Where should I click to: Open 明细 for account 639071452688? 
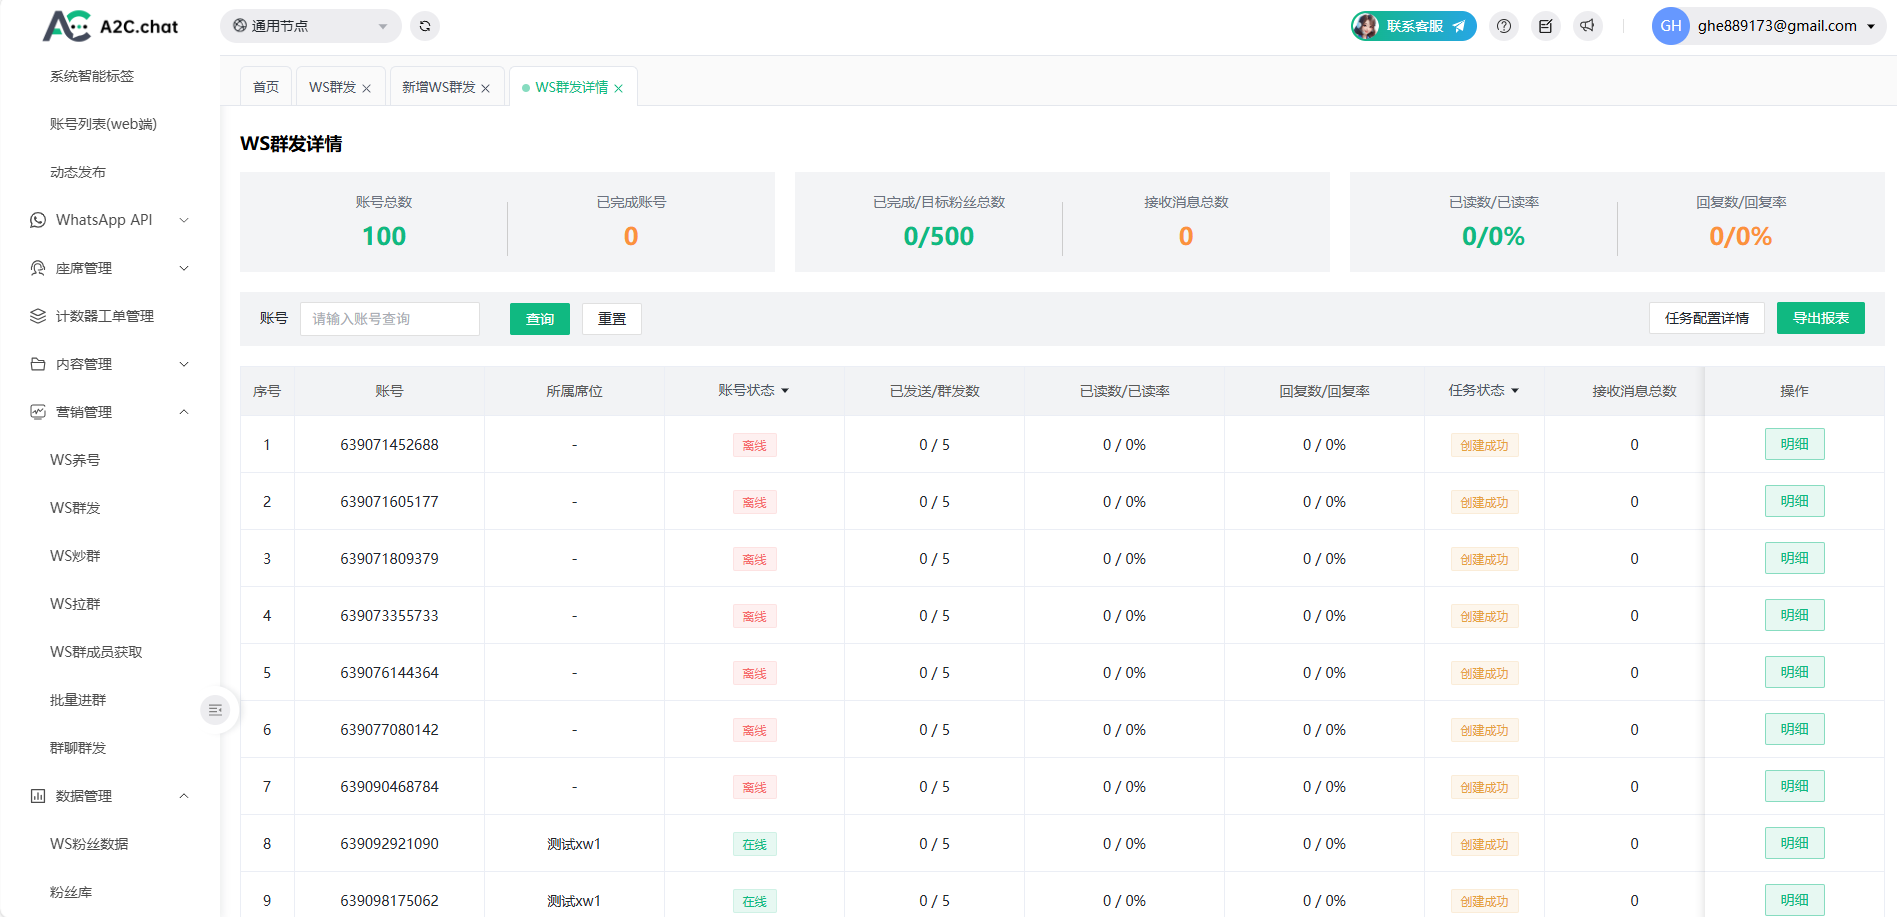1794,445
